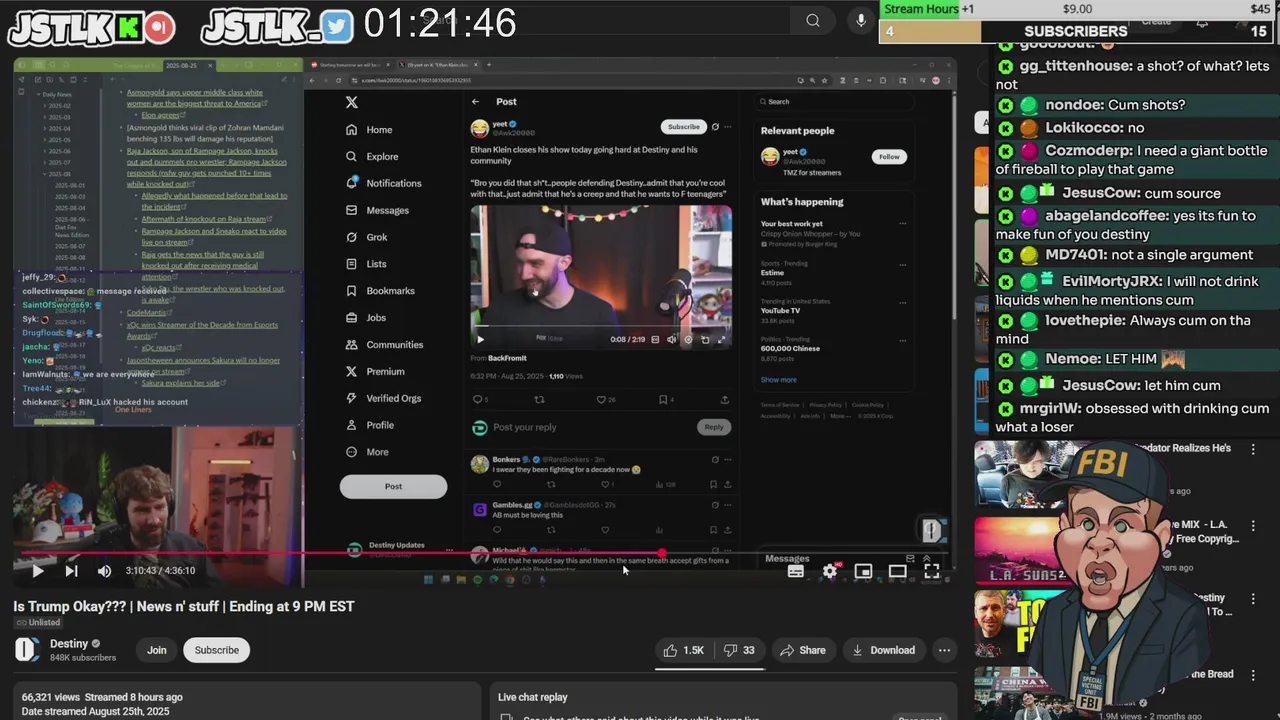Click the Premium icon in X sidebar
The image size is (1280, 720).
click(351, 371)
